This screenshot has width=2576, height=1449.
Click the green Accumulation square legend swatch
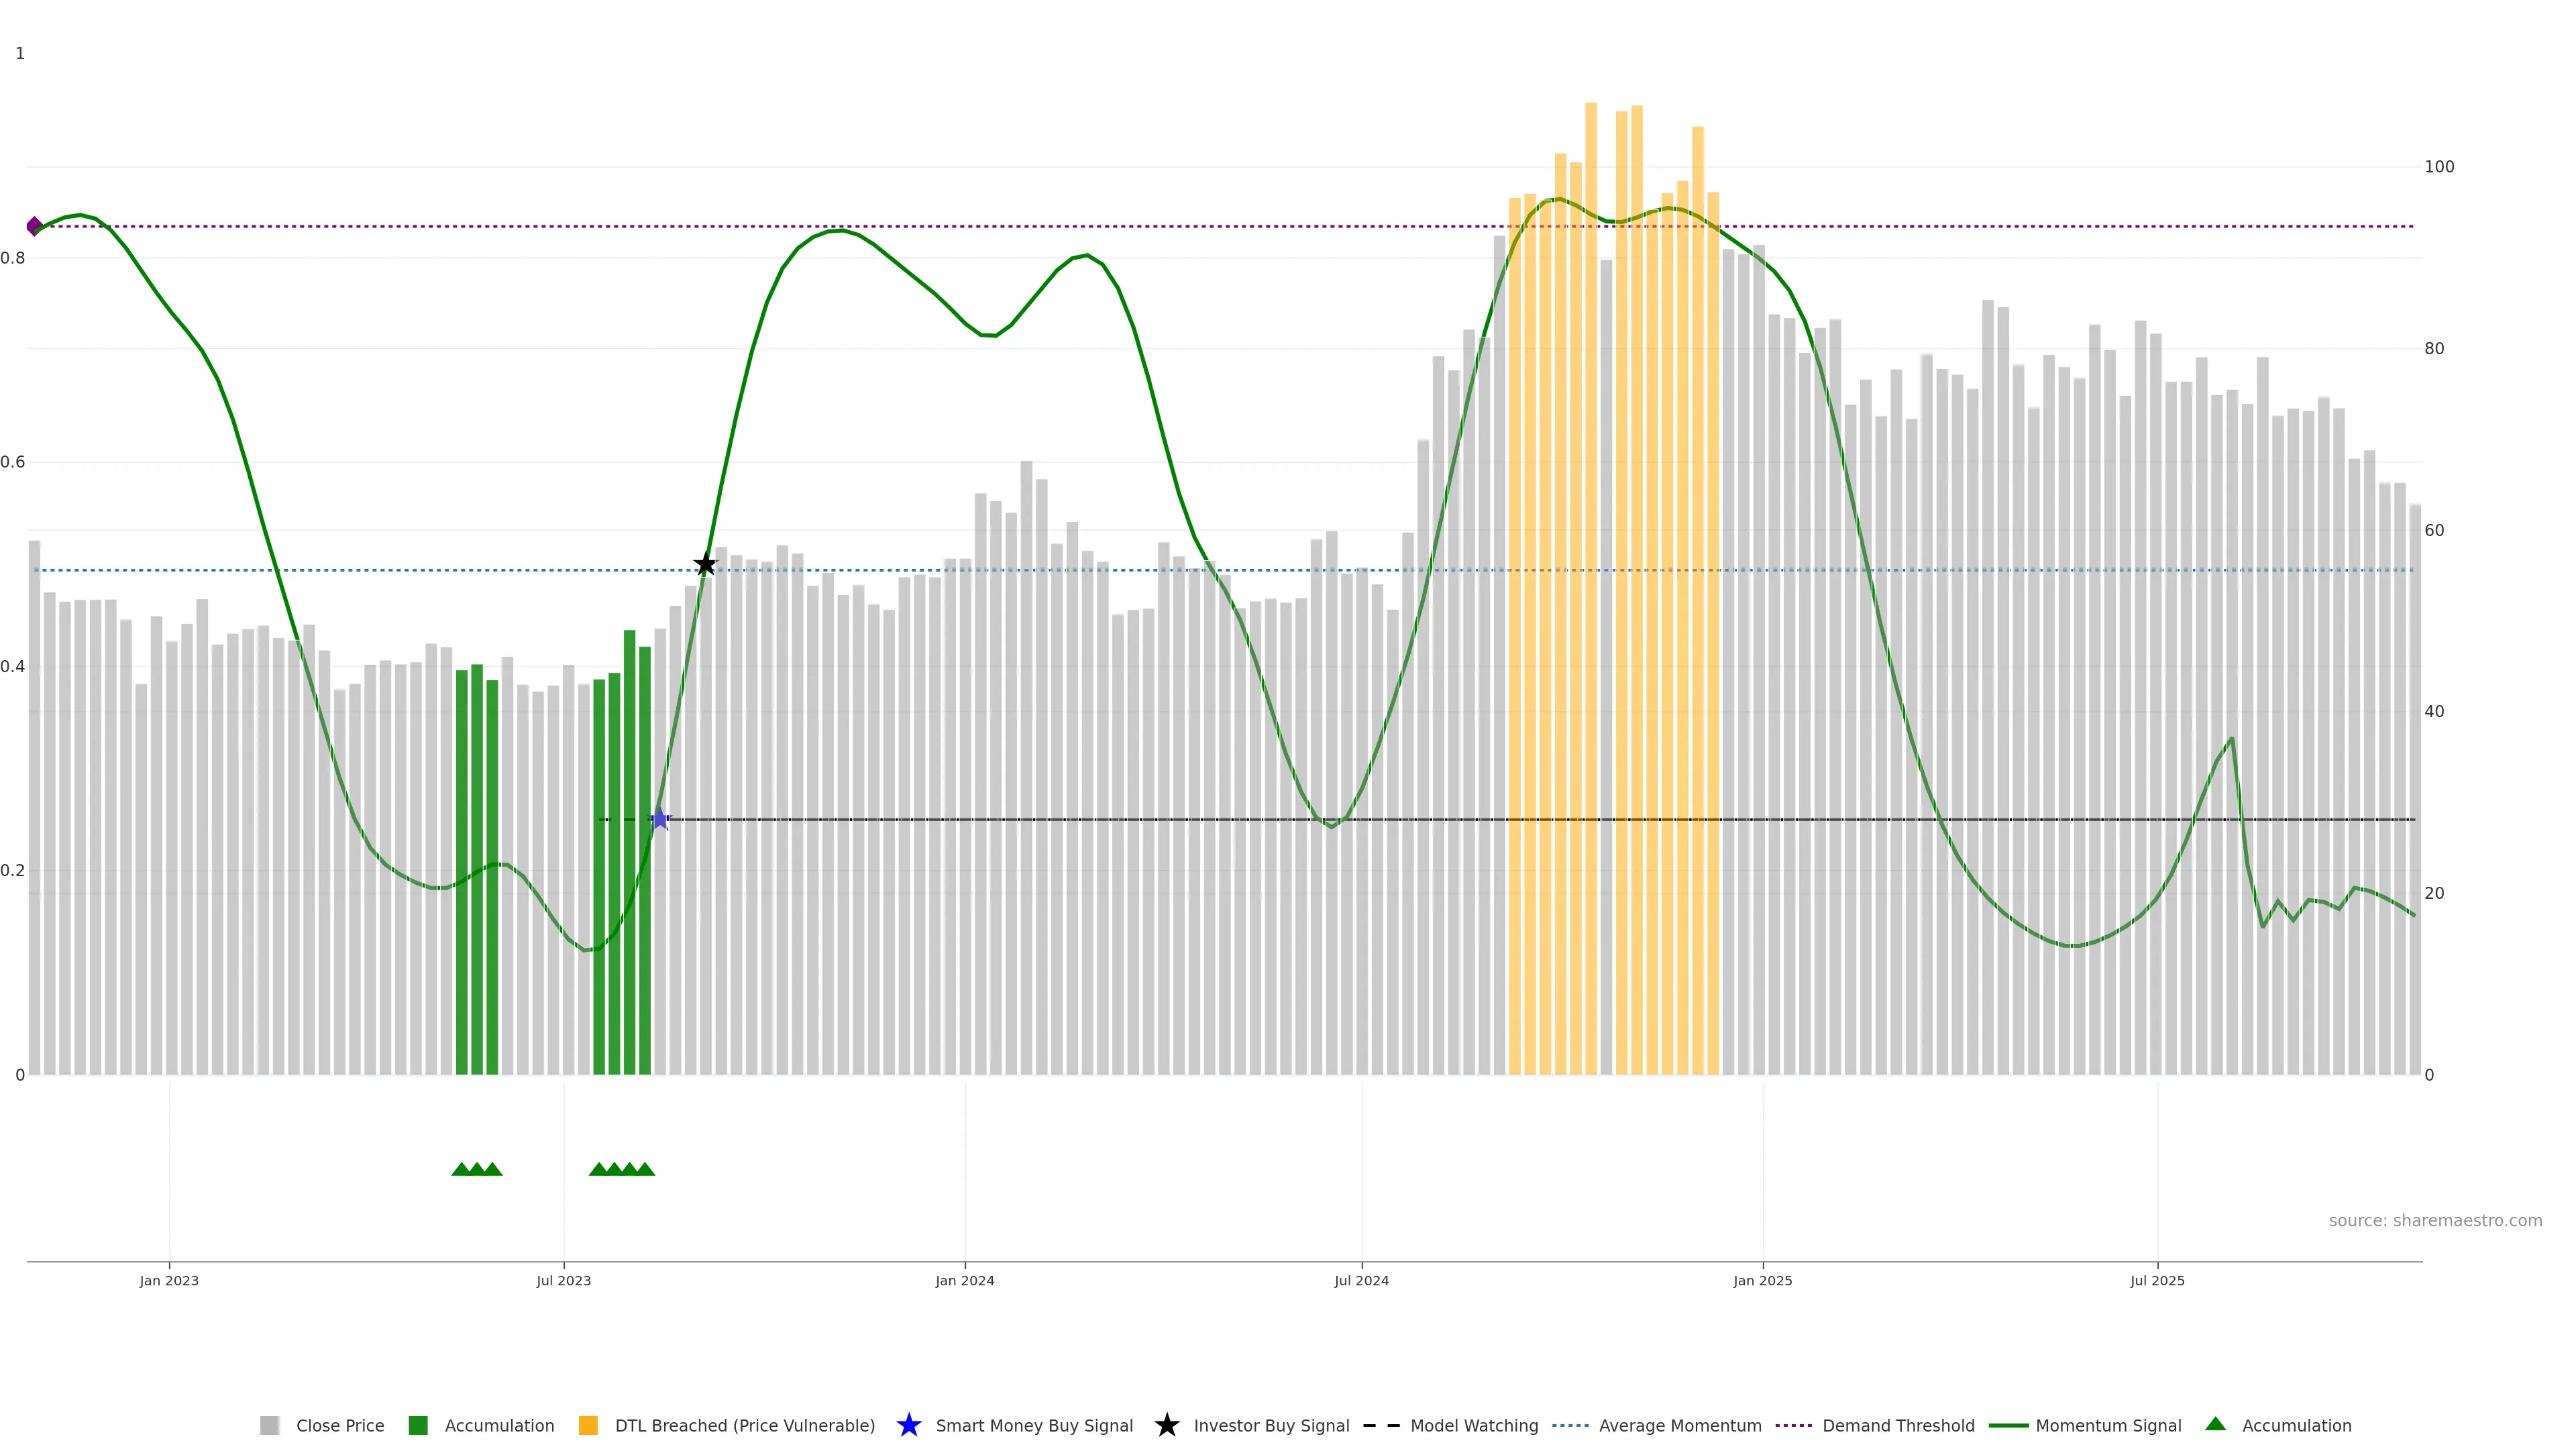tap(418, 1425)
